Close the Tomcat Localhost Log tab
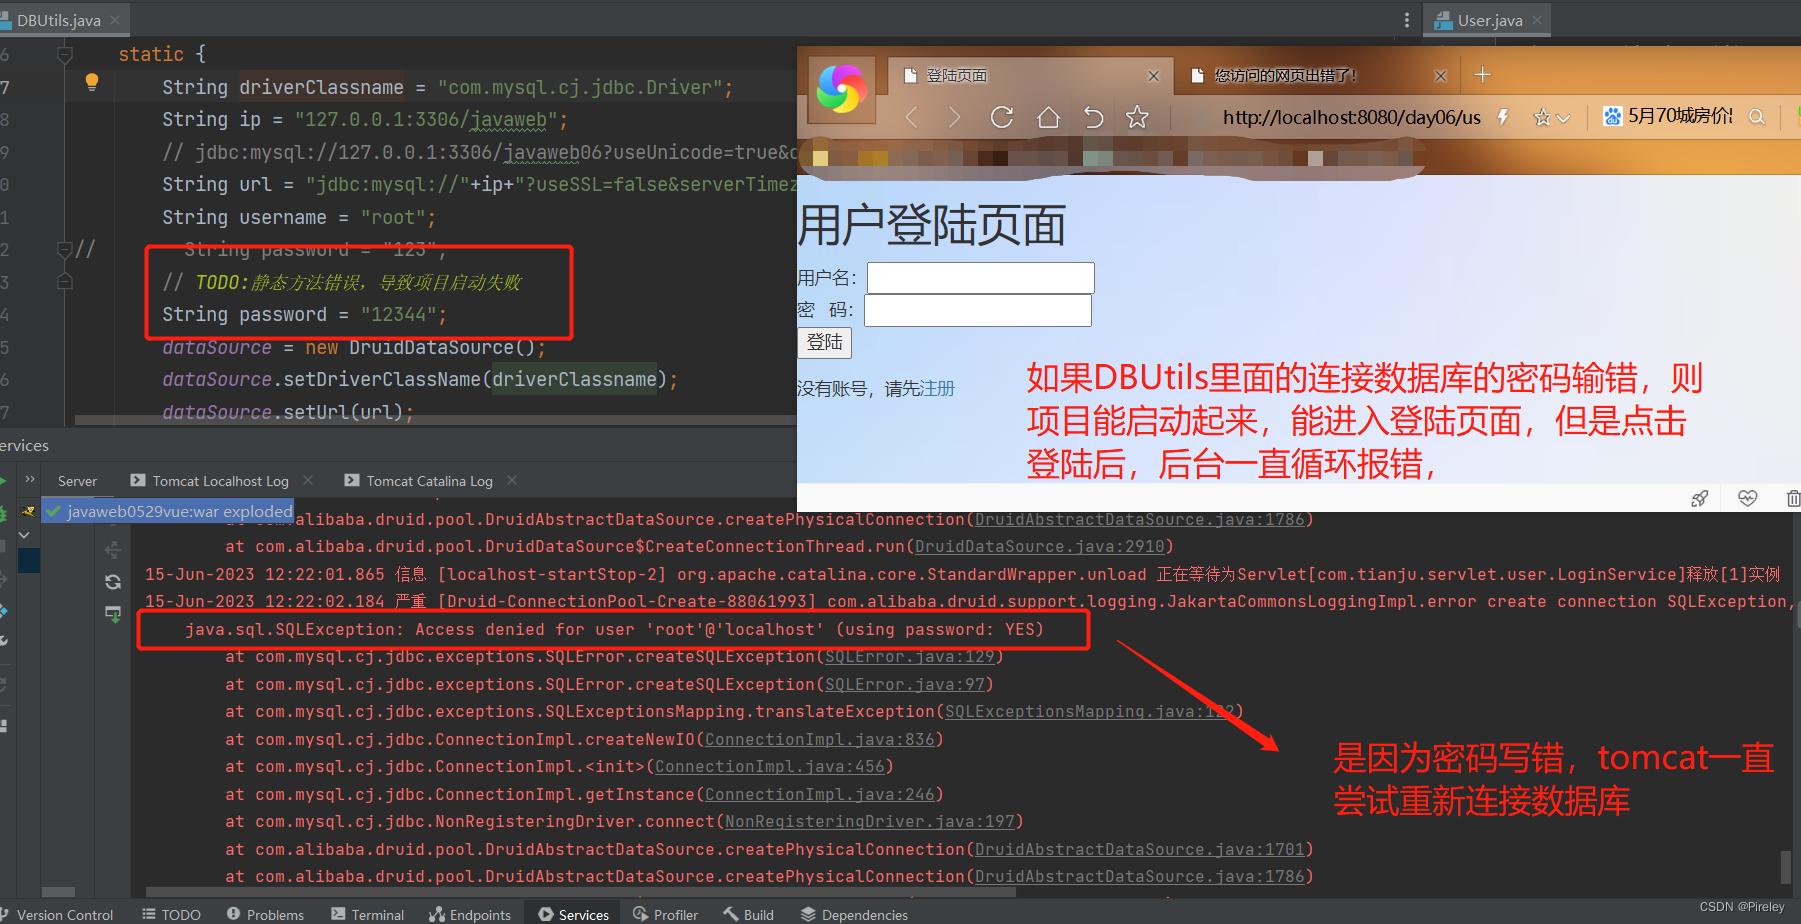Screen dimensions: 1801x924 click(x=308, y=481)
